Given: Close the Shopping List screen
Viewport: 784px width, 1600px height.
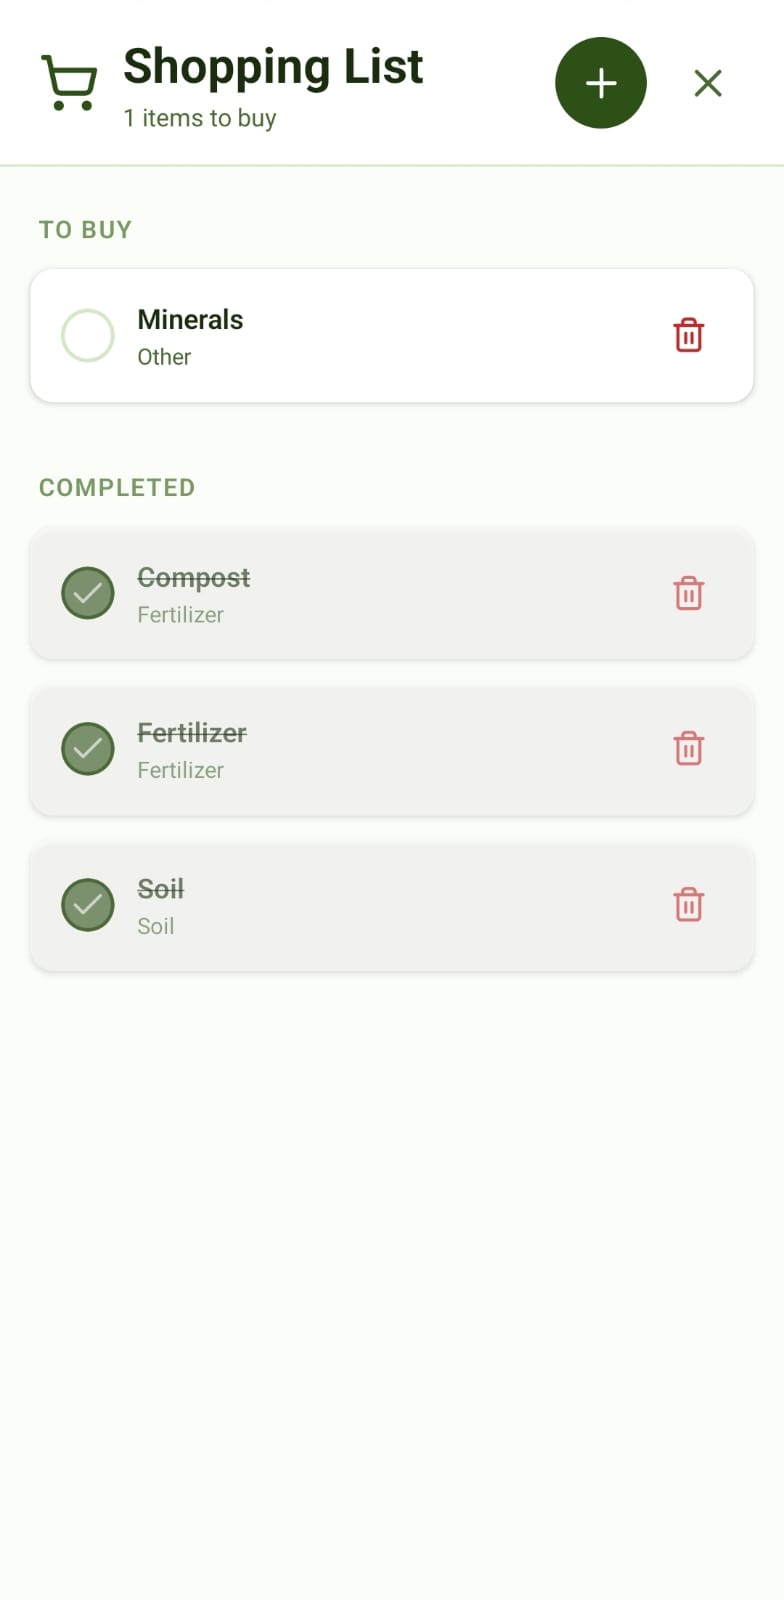Looking at the screenshot, I should point(708,83).
